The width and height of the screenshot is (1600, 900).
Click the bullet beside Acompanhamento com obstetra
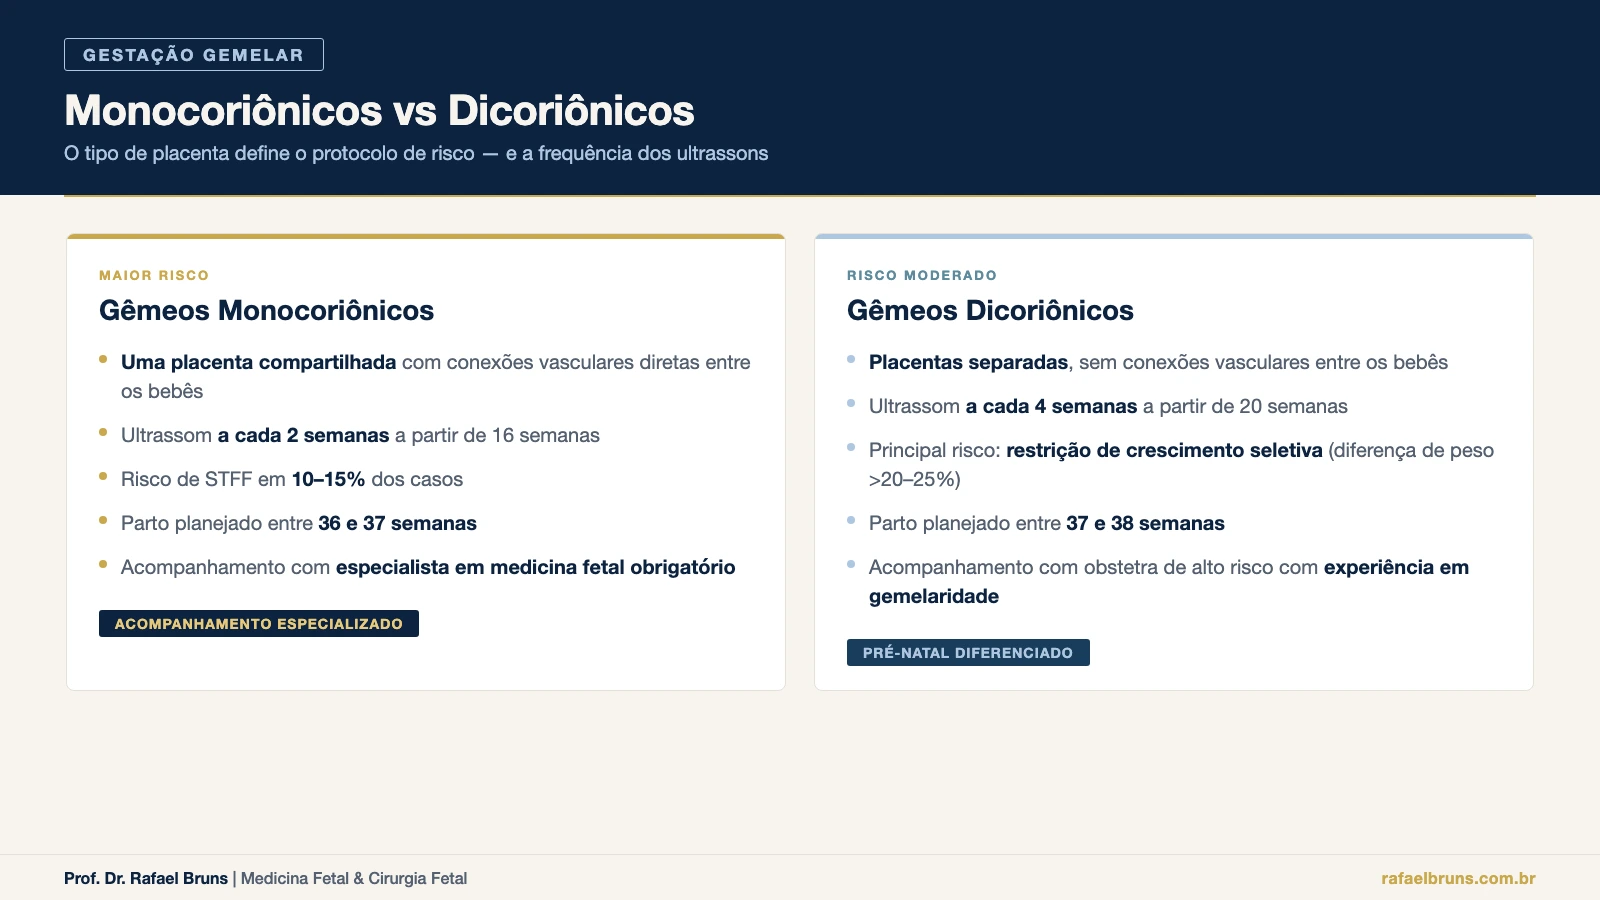(851, 563)
